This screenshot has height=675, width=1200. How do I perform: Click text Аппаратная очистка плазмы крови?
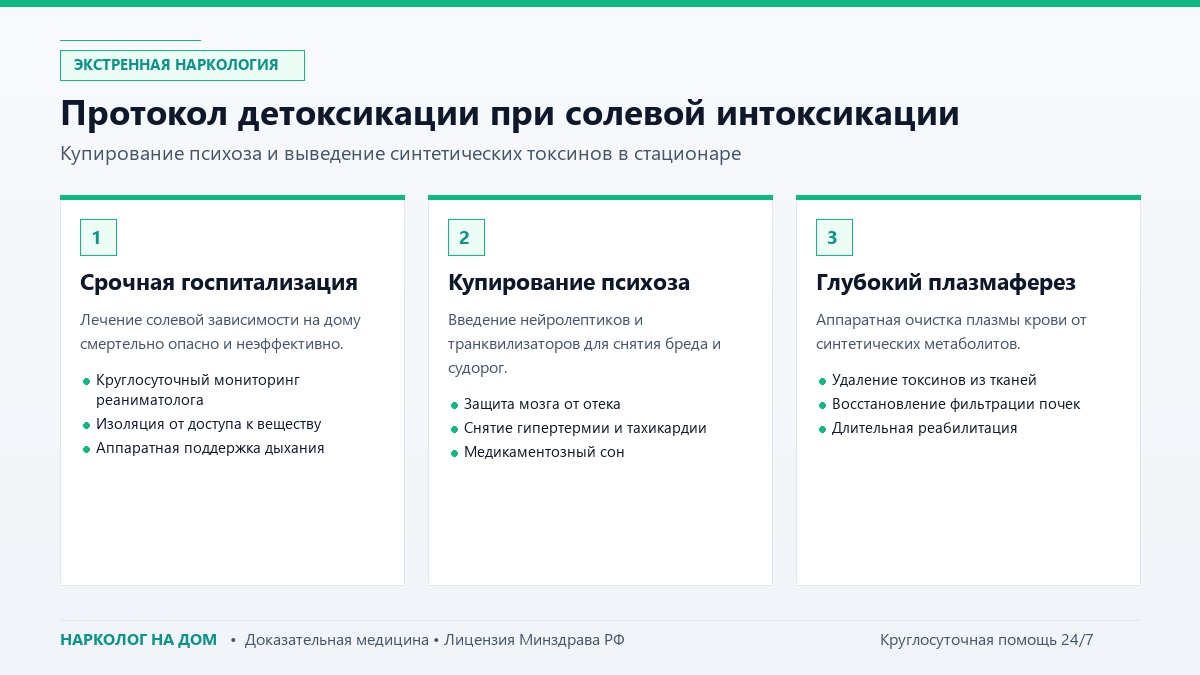point(951,332)
